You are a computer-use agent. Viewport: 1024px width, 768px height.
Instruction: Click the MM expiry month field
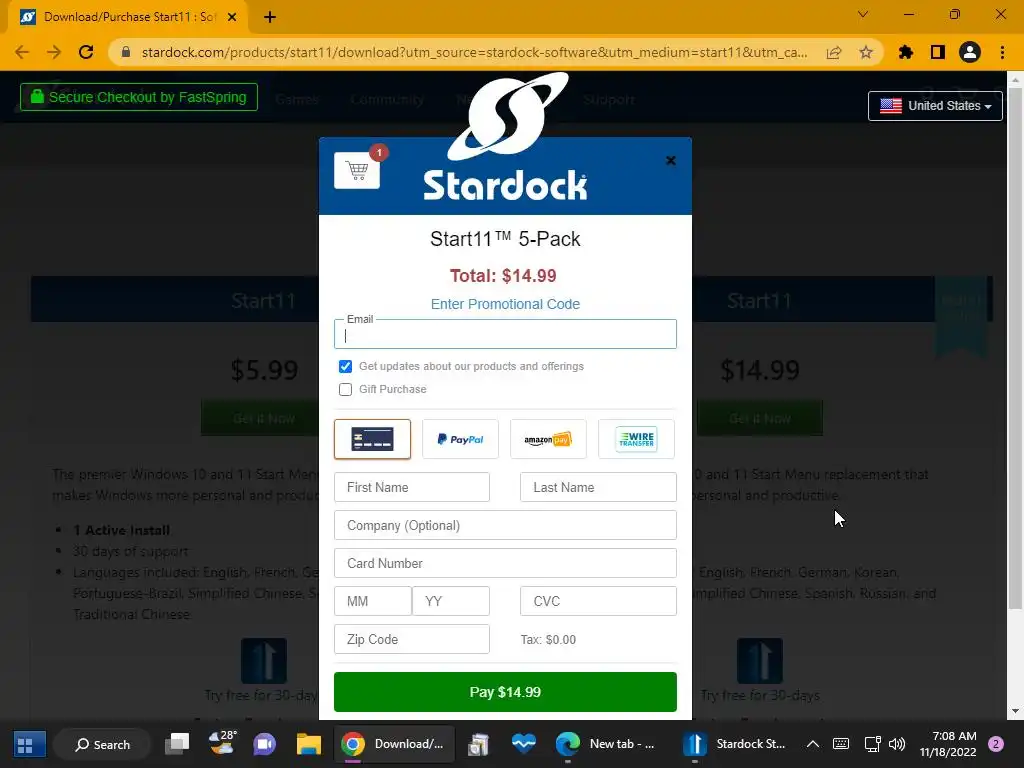click(x=372, y=601)
